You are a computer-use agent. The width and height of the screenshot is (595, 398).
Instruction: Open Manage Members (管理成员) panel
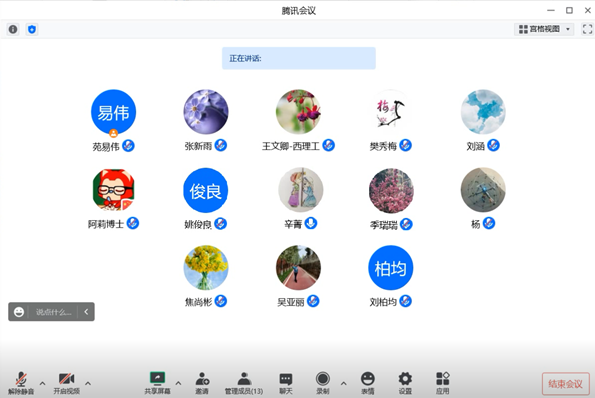pyautogui.click(x=244, y=383)
